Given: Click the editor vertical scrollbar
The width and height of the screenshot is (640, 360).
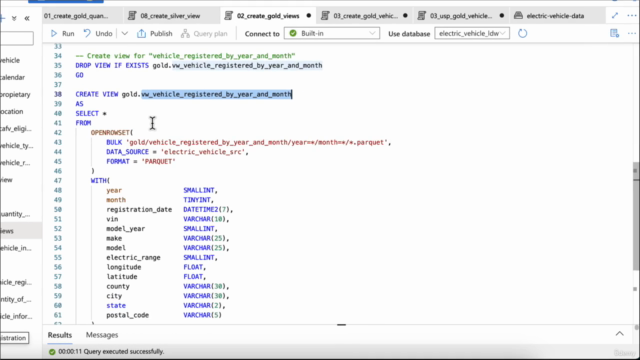Looking at the screenshot, I should pyautogui.click(x=636, y=216).
